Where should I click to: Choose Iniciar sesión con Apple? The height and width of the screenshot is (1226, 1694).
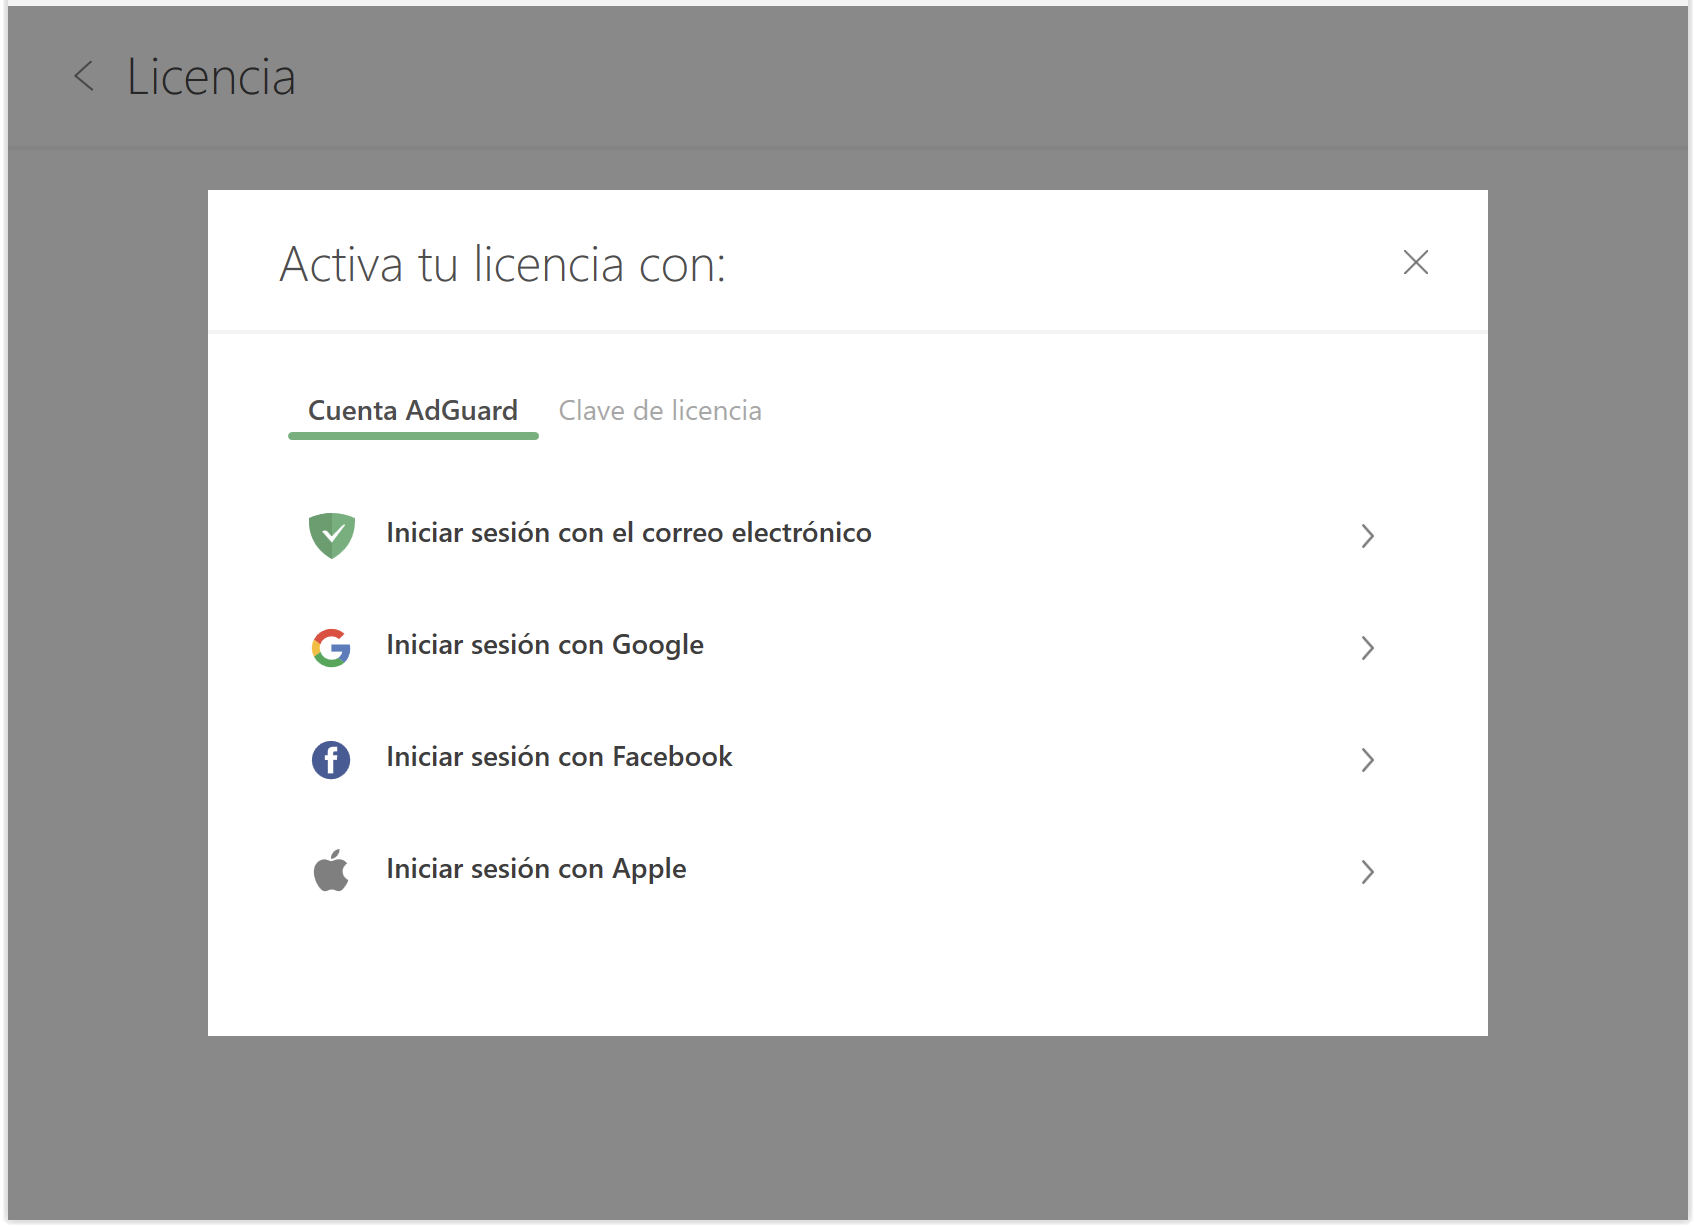pos(847,871)
